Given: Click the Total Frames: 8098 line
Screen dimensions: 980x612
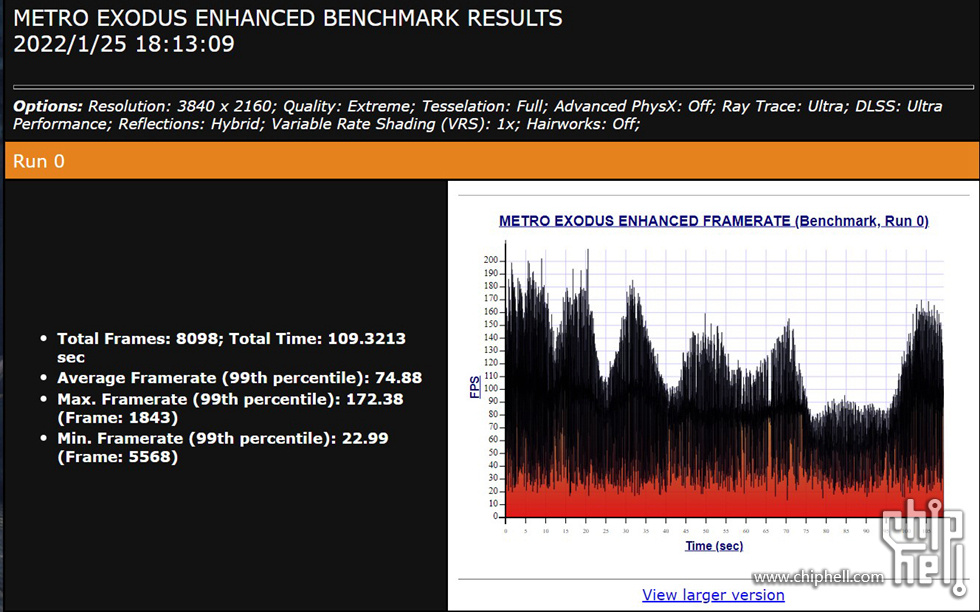Looking at the screenshot, I should pyautogui.click(x=231, y=348).
